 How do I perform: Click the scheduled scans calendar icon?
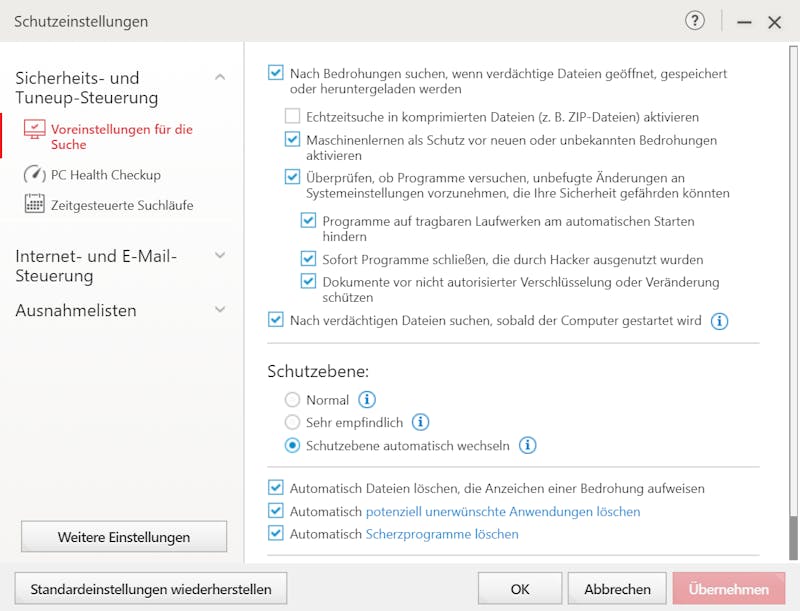click(x=34, y=203)
